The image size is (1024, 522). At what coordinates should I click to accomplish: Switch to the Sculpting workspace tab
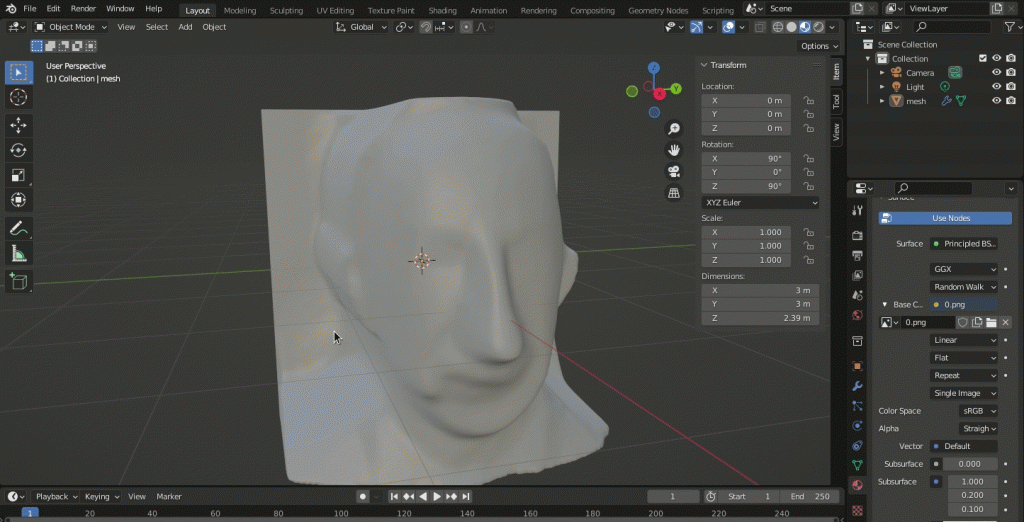pyautogui.click(x=286, y=10)
